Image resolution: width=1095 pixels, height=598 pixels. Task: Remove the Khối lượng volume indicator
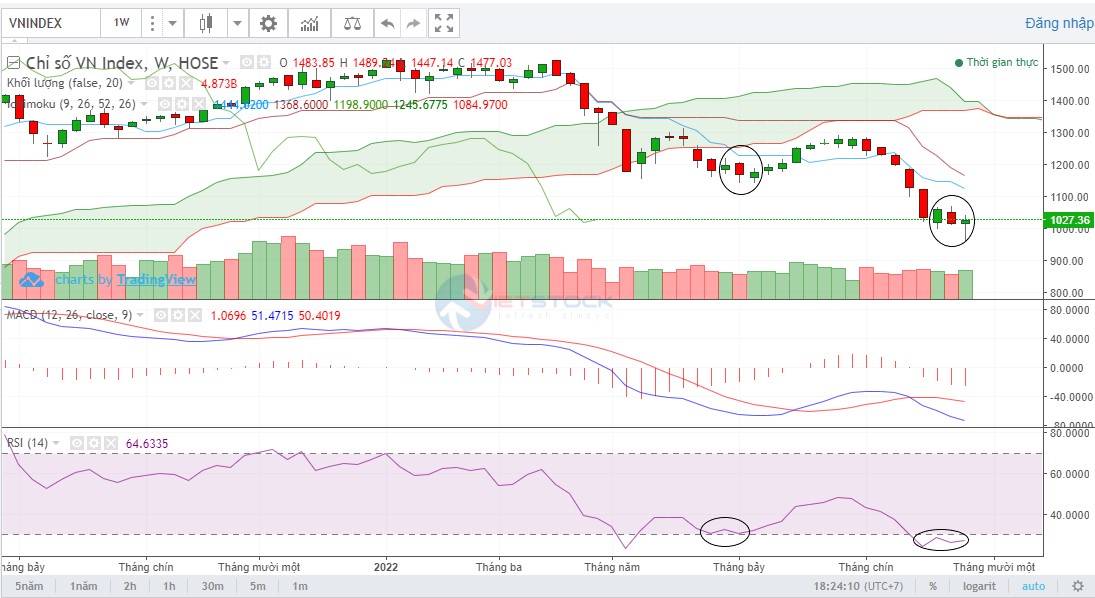click(187, 83)
